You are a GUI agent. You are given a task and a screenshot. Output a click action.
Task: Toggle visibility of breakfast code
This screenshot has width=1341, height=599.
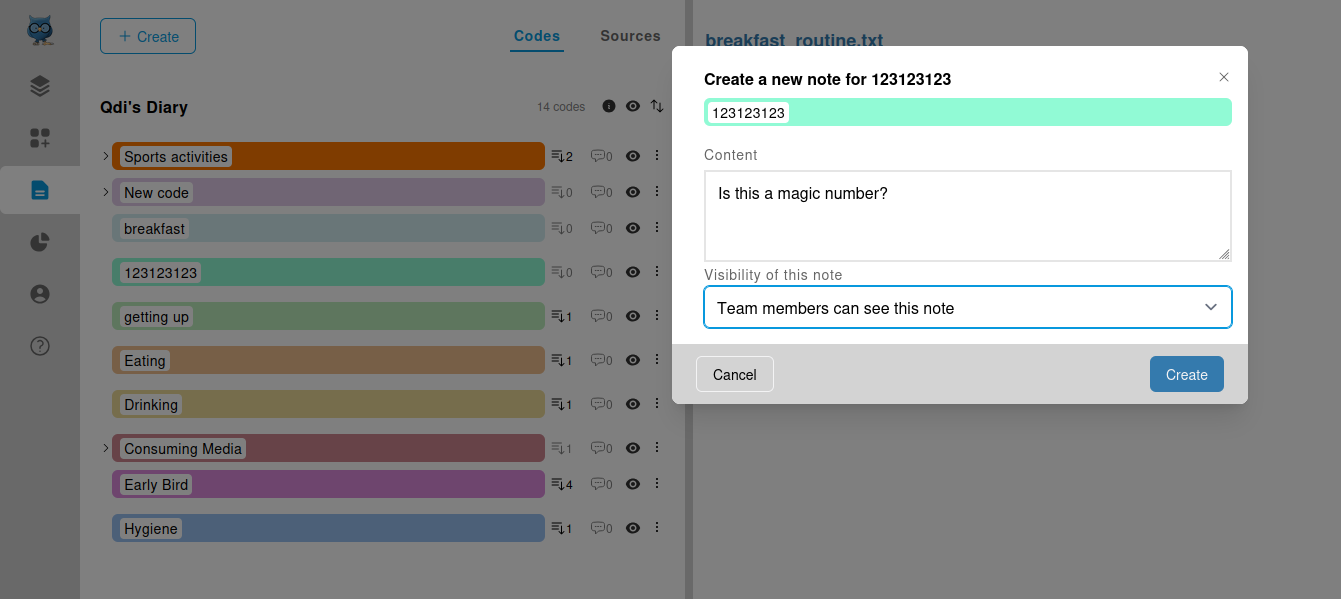(x=633, y=228)
